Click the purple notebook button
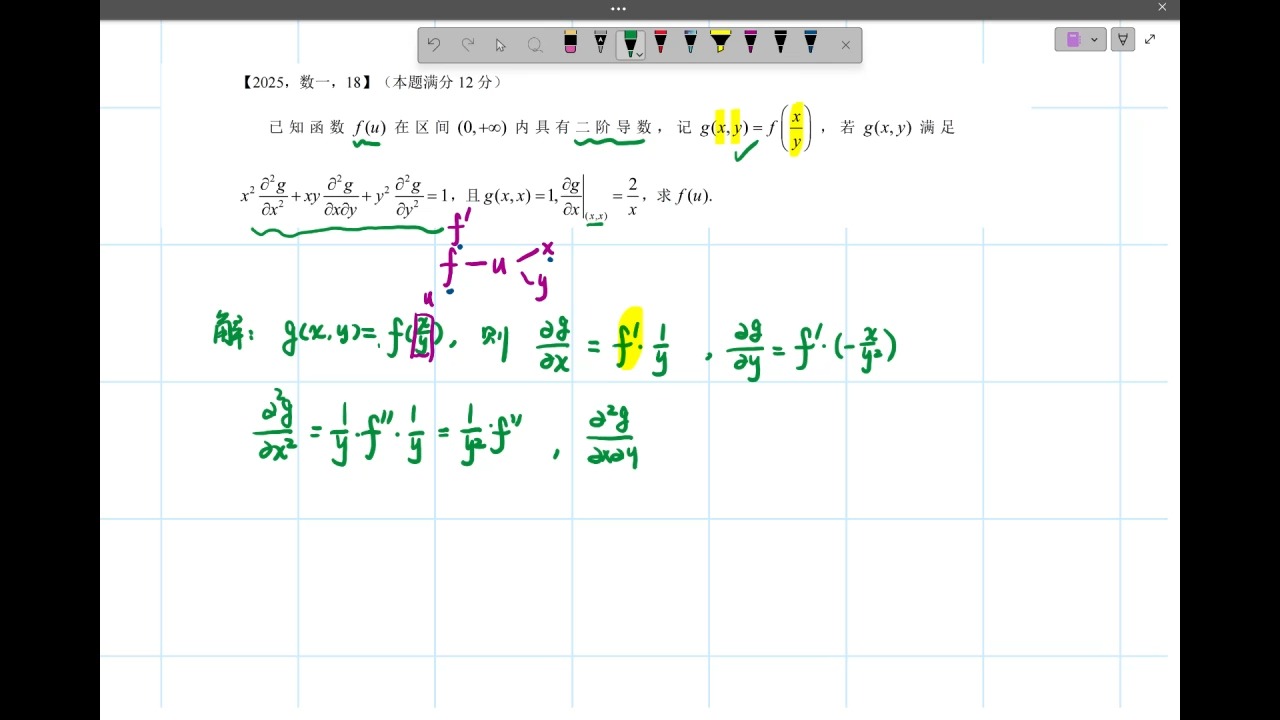The height and width of the screenshot is (720, 1280). point(1075,38)
